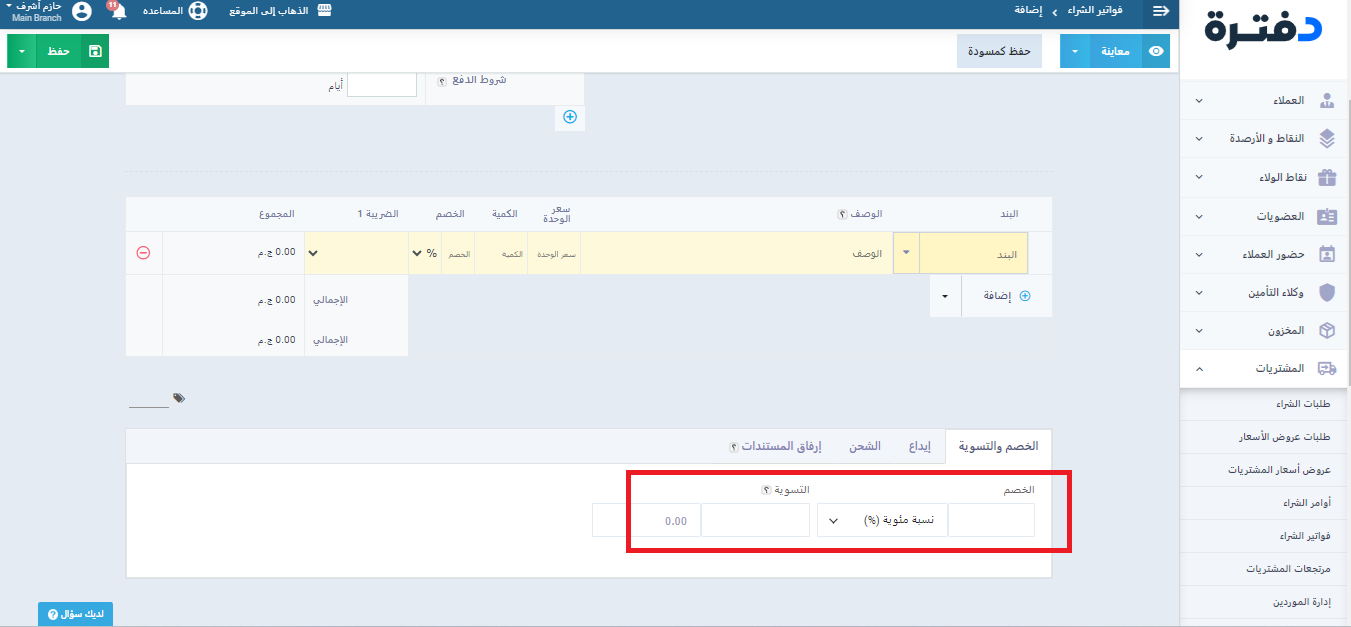This screenshot has height=627, width=1351.
Task: Click لديك سؤال help button
Action: [75, 614]
